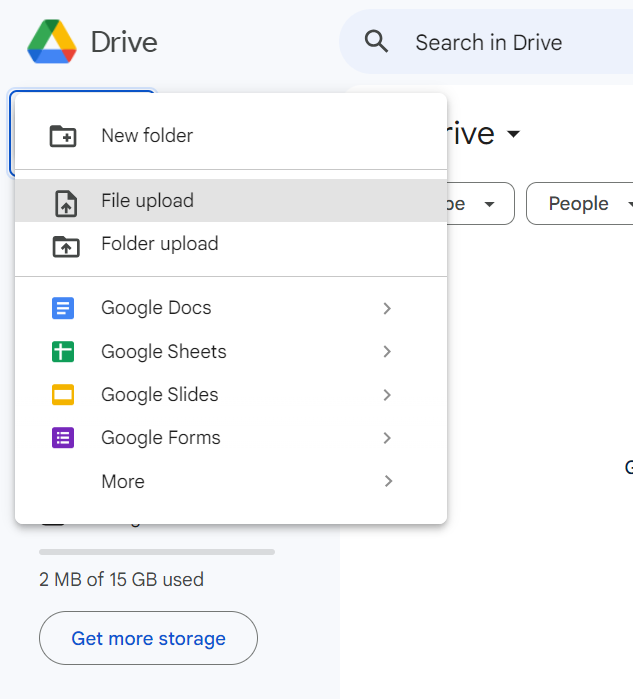Click the storage usage progress bar

157,552
